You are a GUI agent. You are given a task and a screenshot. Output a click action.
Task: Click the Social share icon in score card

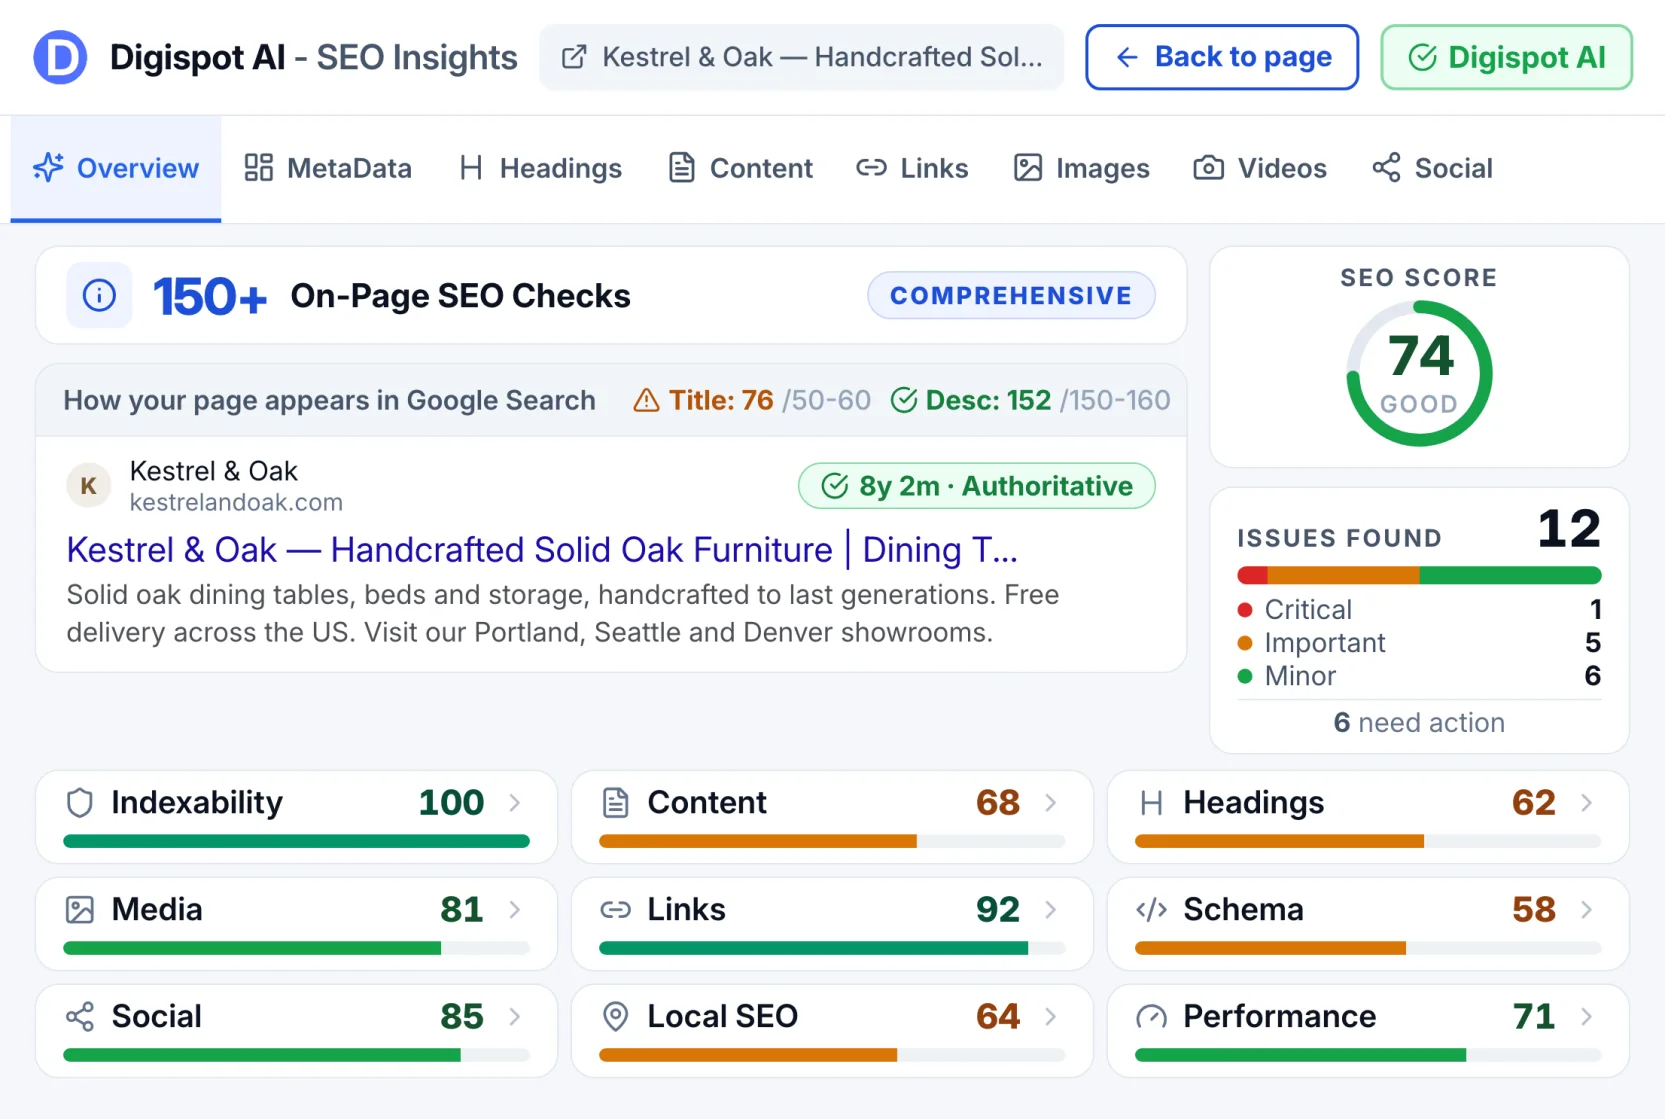pos(80,1017)
